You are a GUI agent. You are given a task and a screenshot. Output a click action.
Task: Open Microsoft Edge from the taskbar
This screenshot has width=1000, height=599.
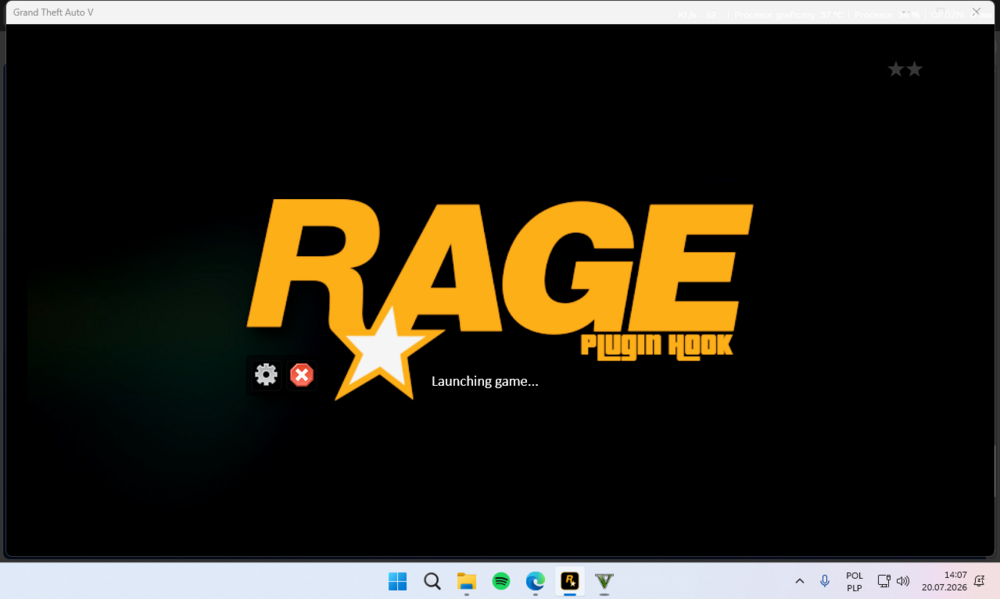coord(535,581)
